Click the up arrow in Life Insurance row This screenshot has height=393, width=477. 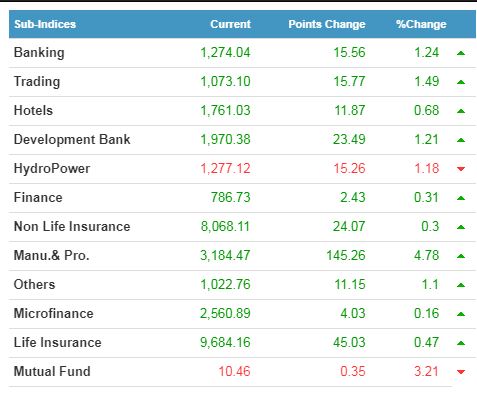pyautogui.click(x=461, y=343)
